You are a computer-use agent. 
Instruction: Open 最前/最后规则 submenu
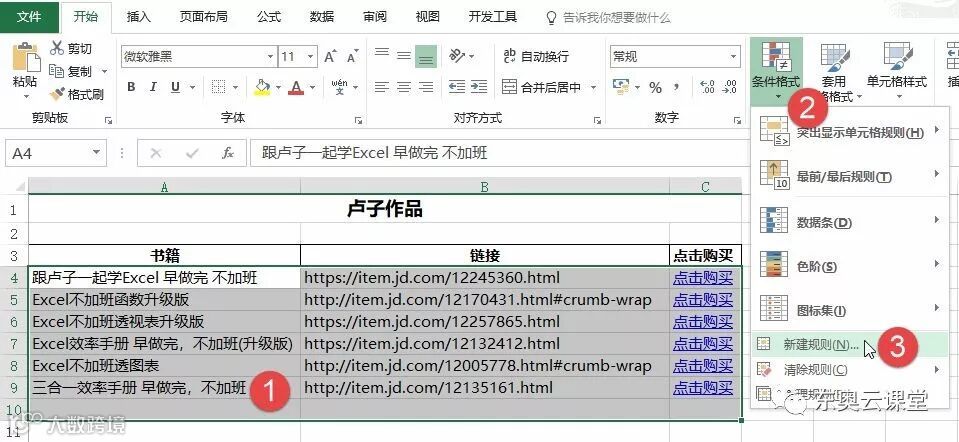click(849, 177)
